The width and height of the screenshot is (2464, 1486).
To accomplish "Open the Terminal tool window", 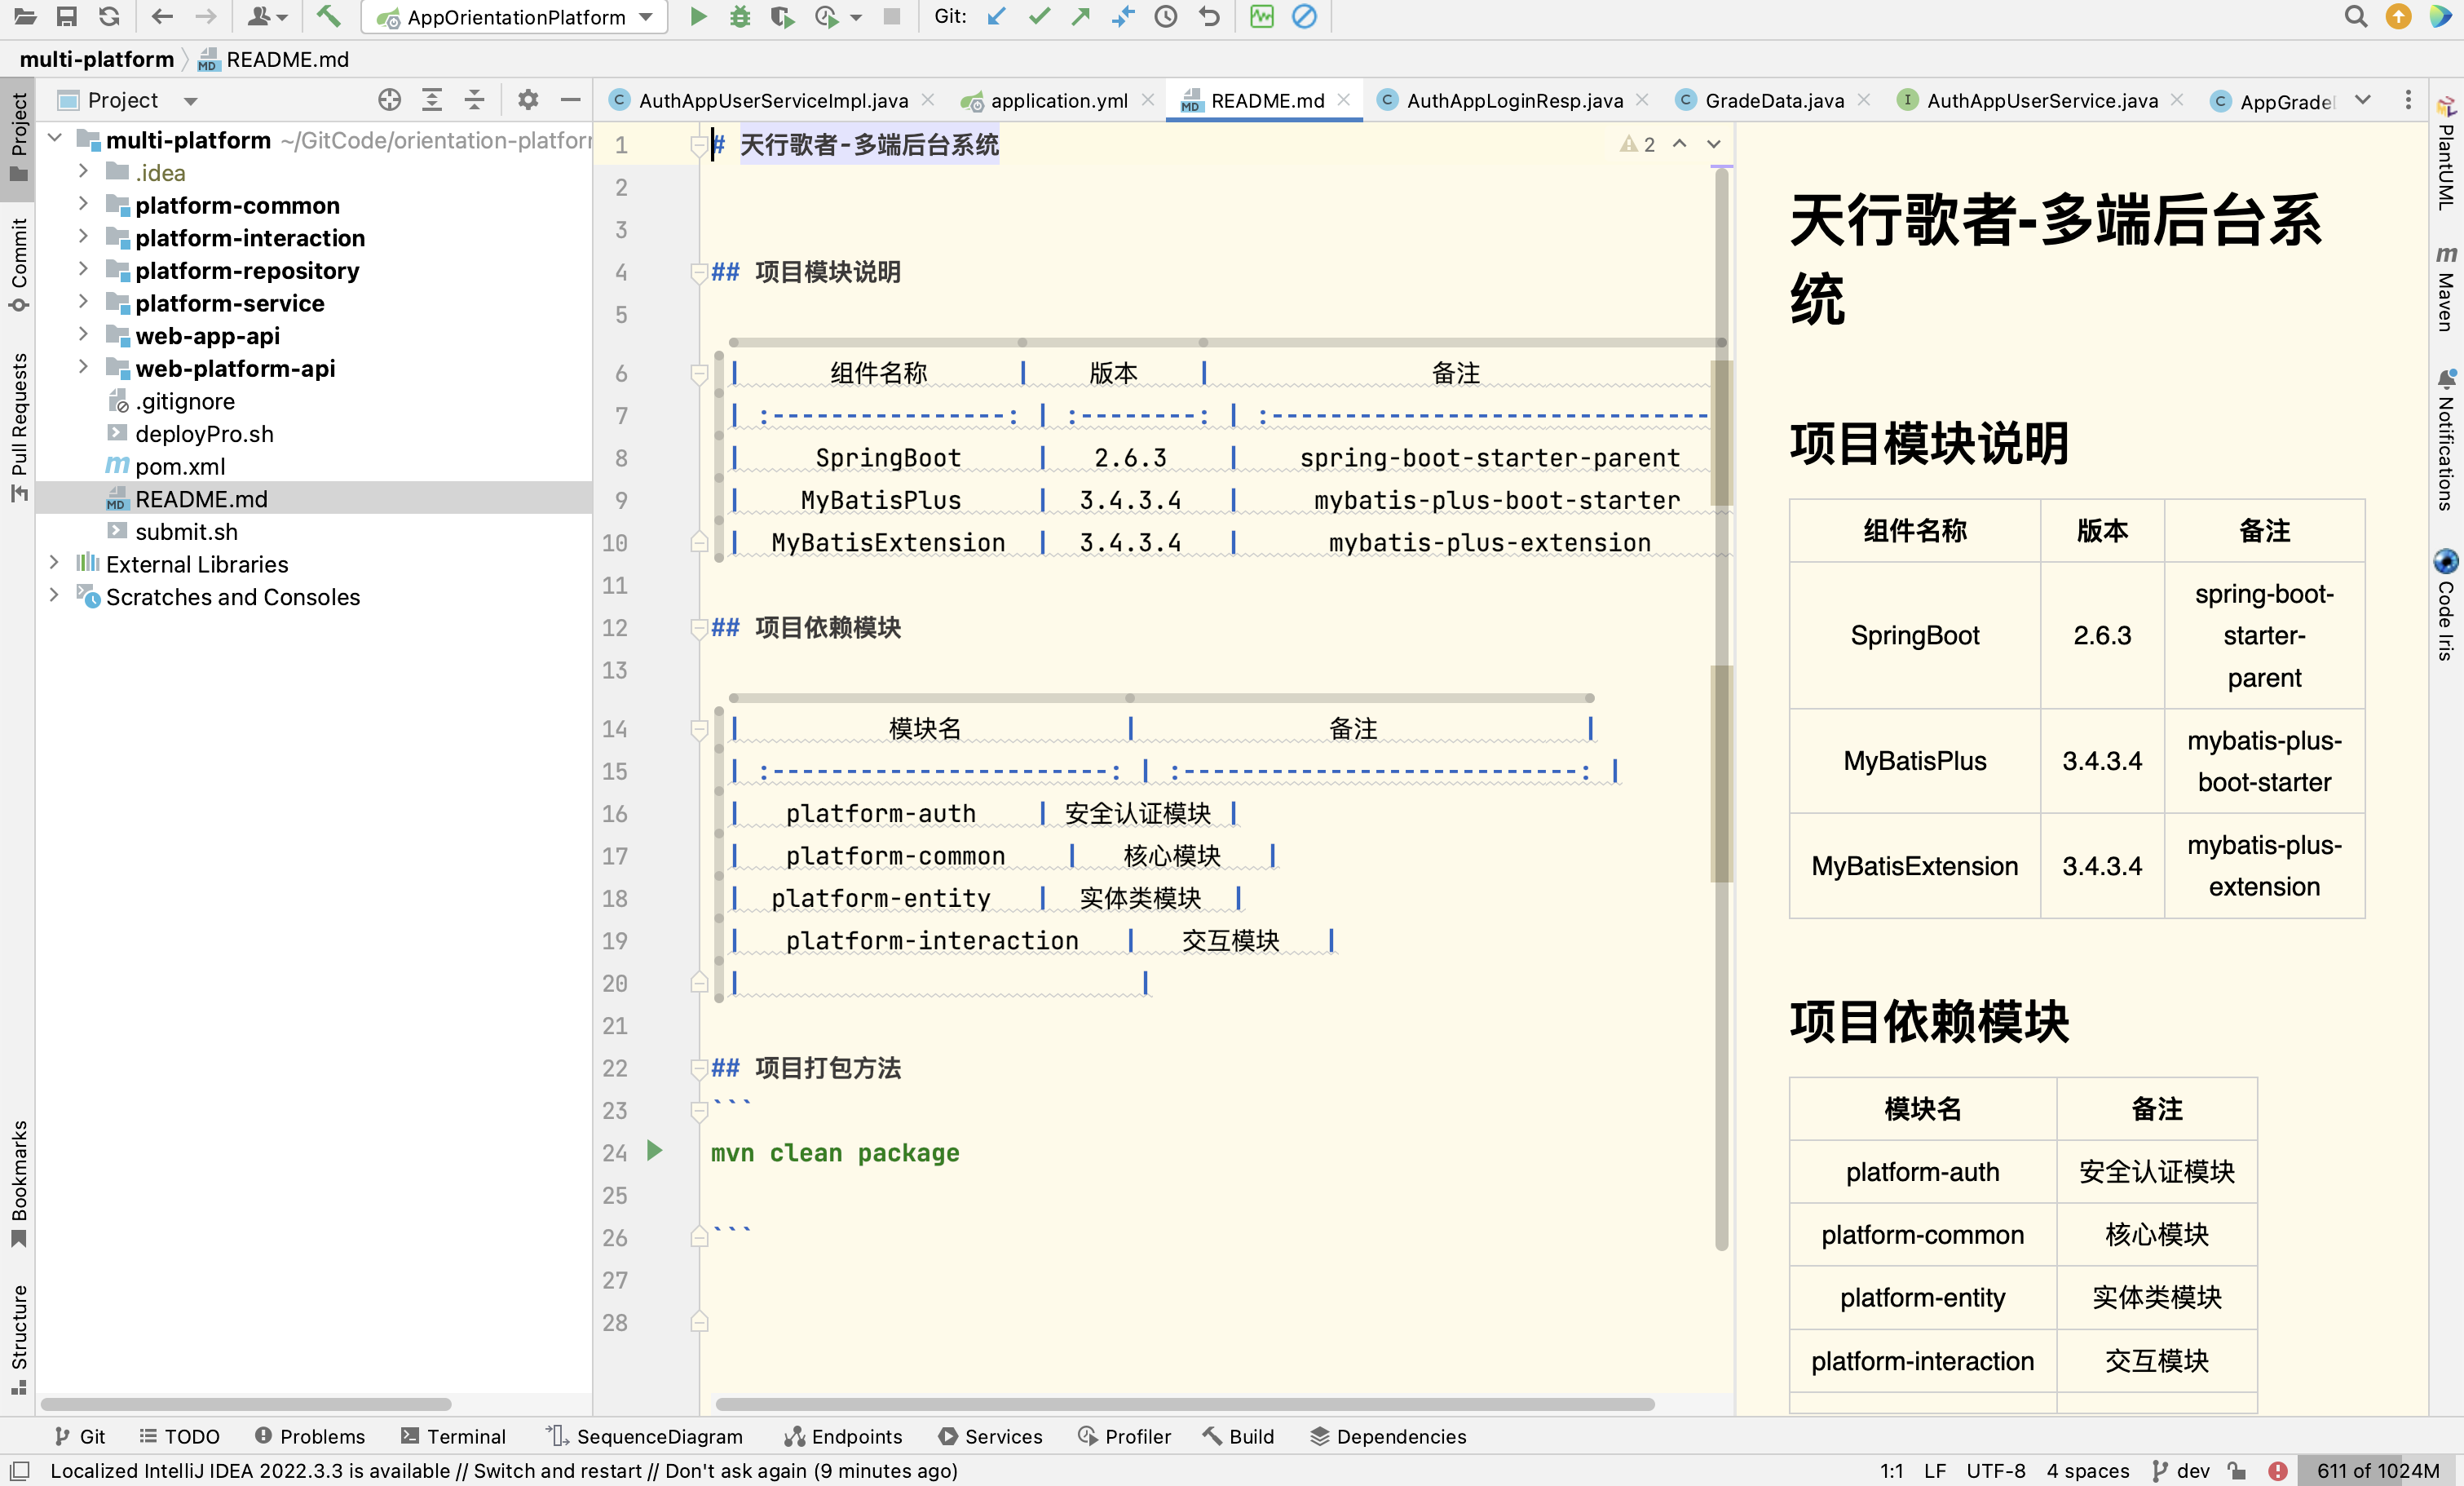I will (x=454, y=1436).
